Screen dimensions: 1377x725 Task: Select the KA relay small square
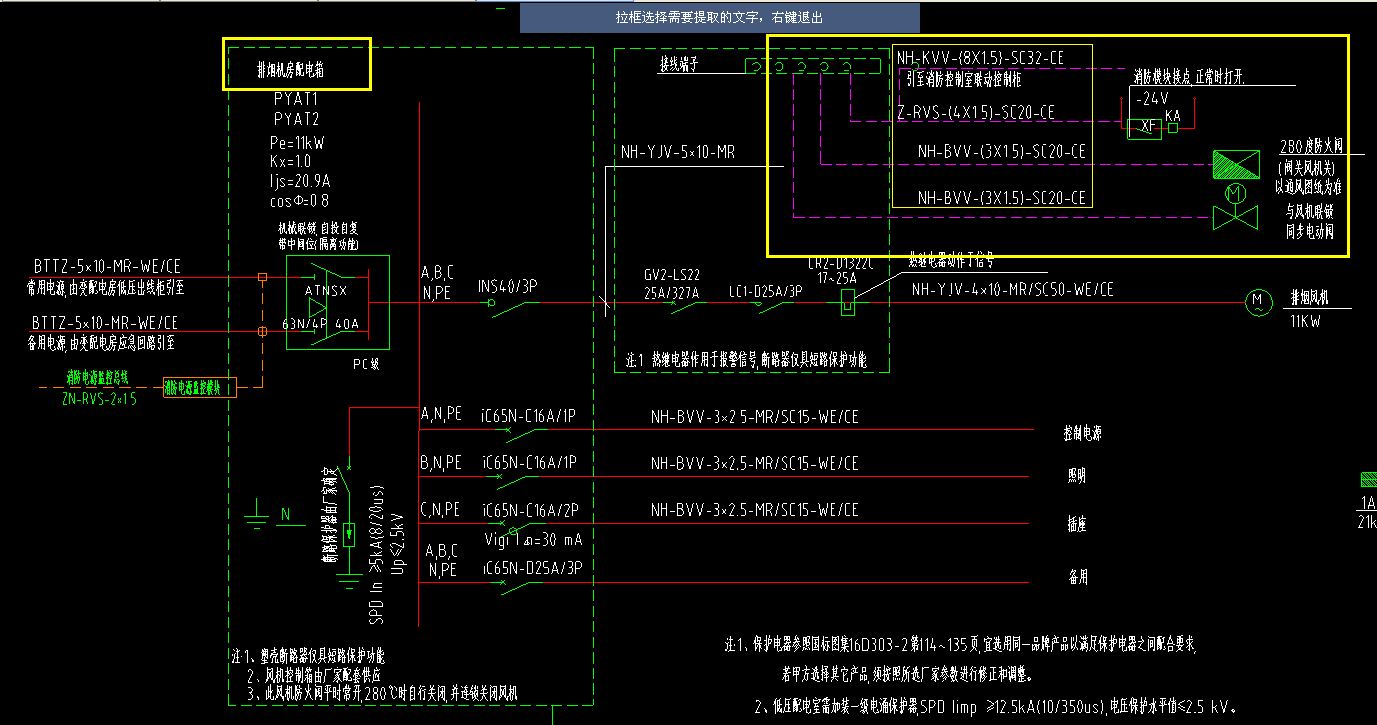pos(1172,128)
